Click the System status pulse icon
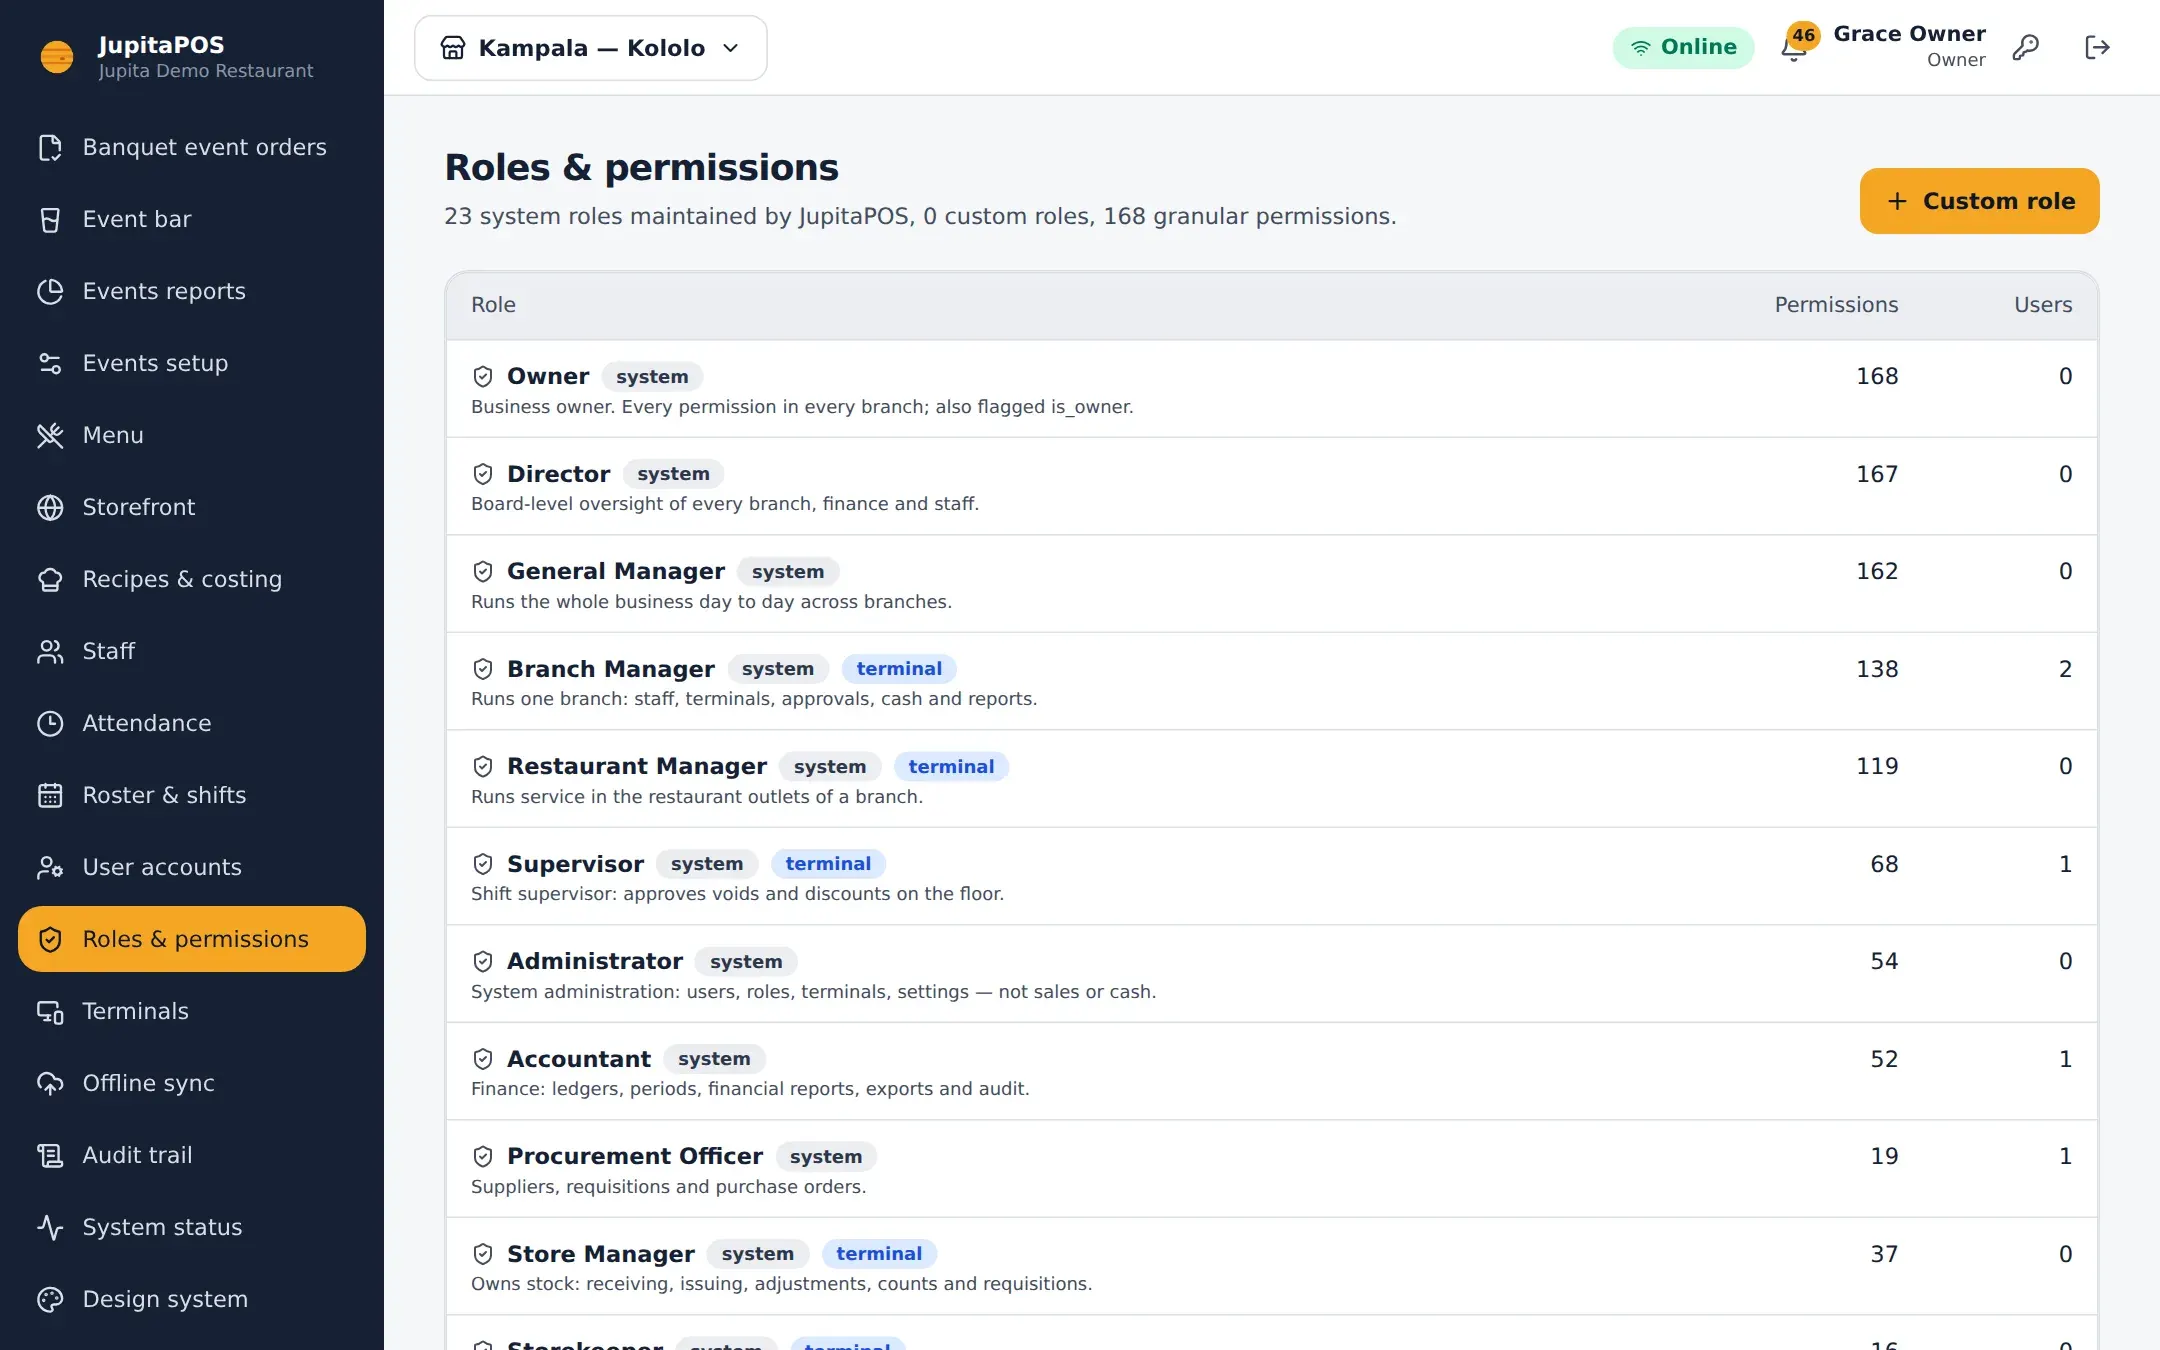This screenshot has height=1350, width=2160. [x=50, y=1227]
